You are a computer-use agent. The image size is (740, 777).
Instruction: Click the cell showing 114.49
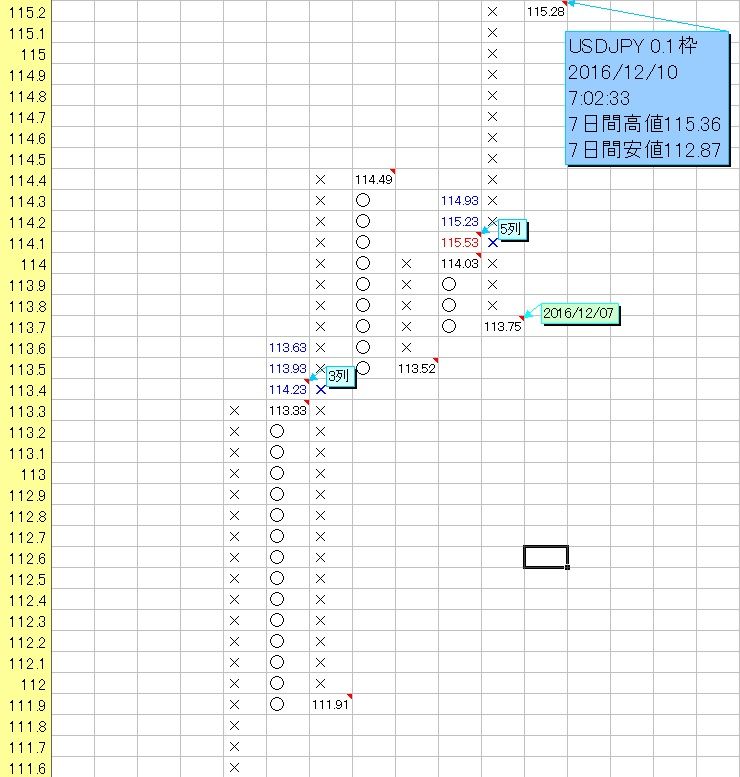(x=374, y=179)
